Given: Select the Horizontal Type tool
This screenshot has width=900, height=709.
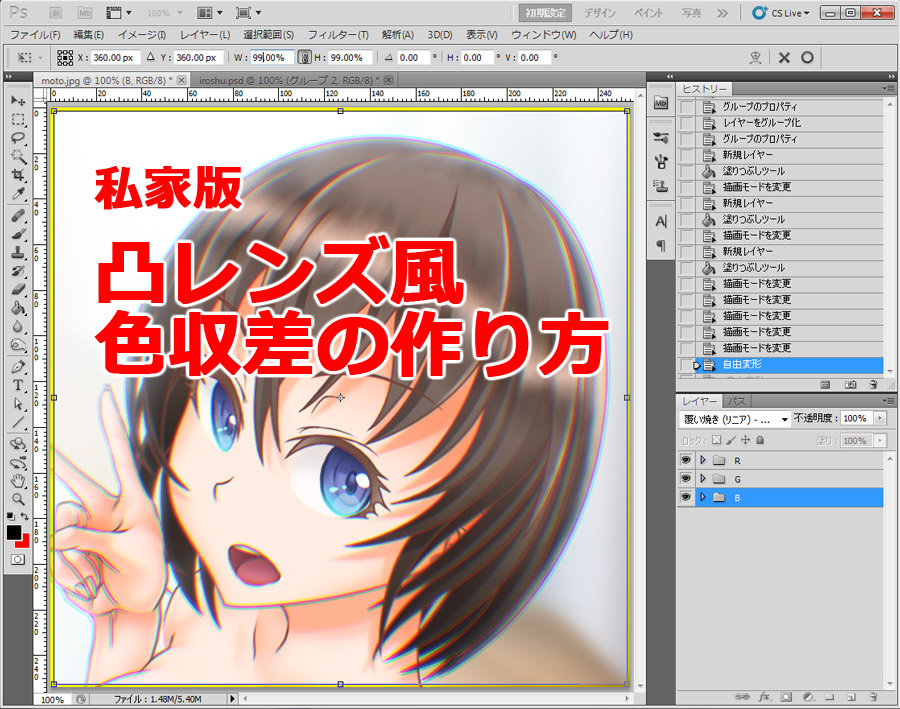Looking at the screenshot, I should 18,385.
